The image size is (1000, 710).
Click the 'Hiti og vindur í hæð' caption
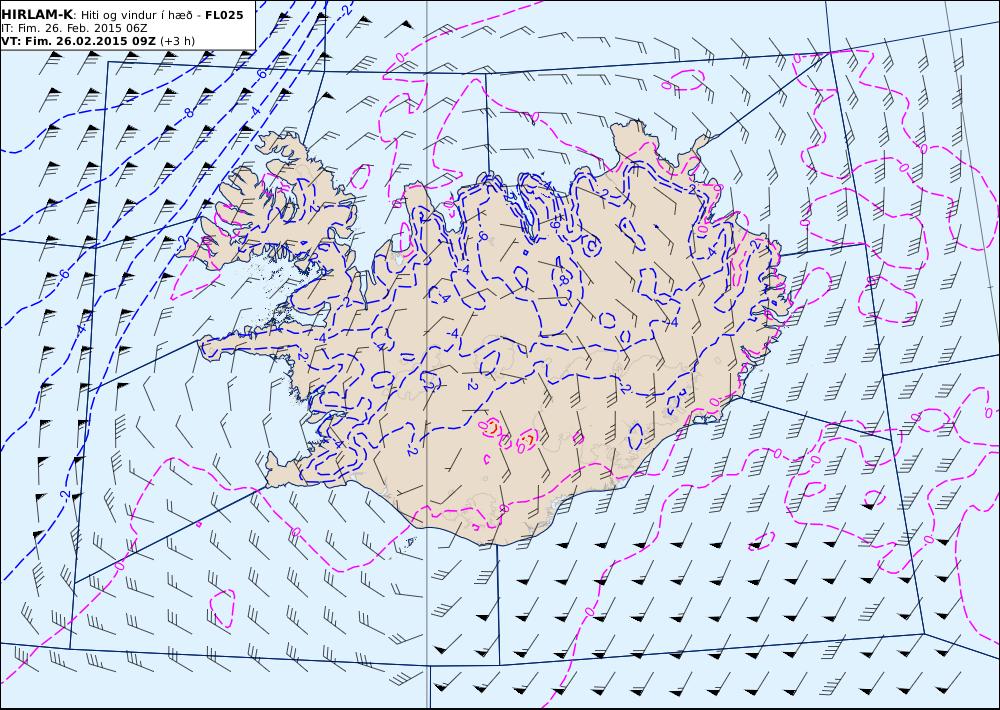coord(136,15)
